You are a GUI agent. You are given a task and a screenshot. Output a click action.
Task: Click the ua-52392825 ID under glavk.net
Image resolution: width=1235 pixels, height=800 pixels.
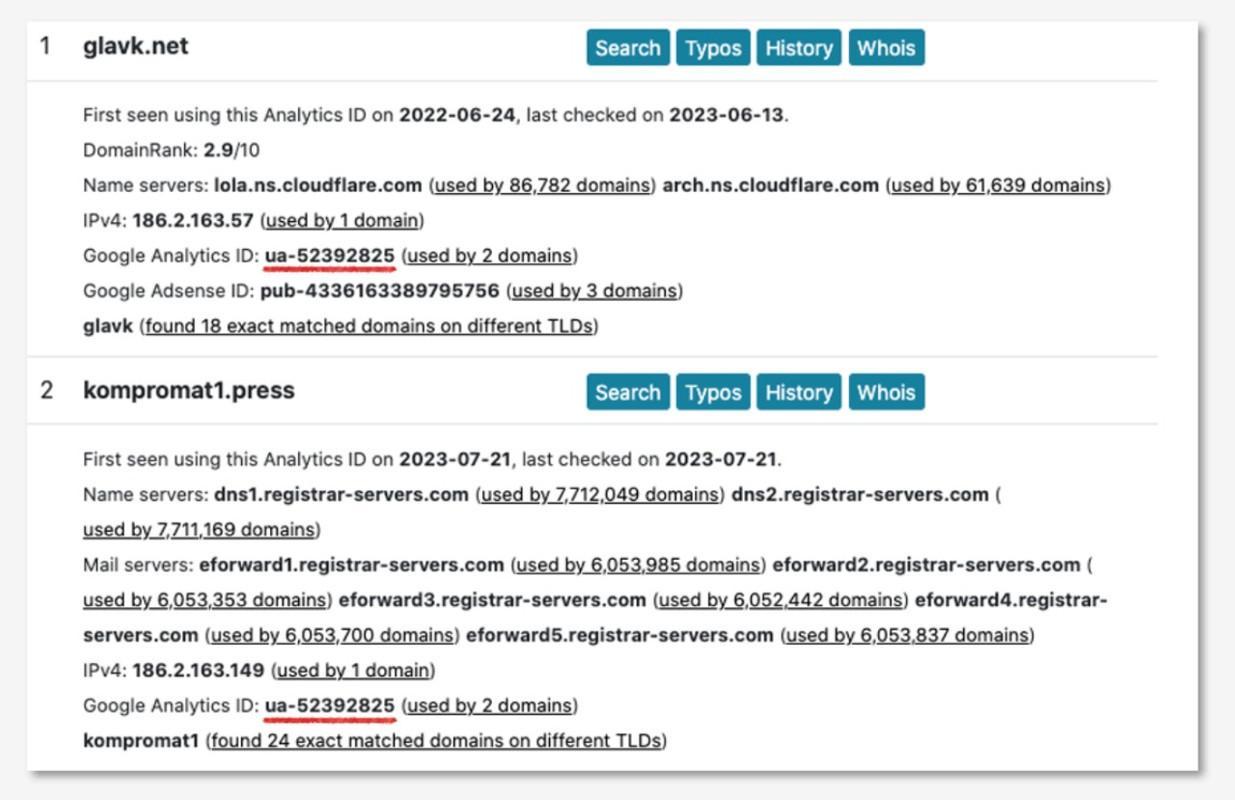pyautogui.click(x=330, y=256)
